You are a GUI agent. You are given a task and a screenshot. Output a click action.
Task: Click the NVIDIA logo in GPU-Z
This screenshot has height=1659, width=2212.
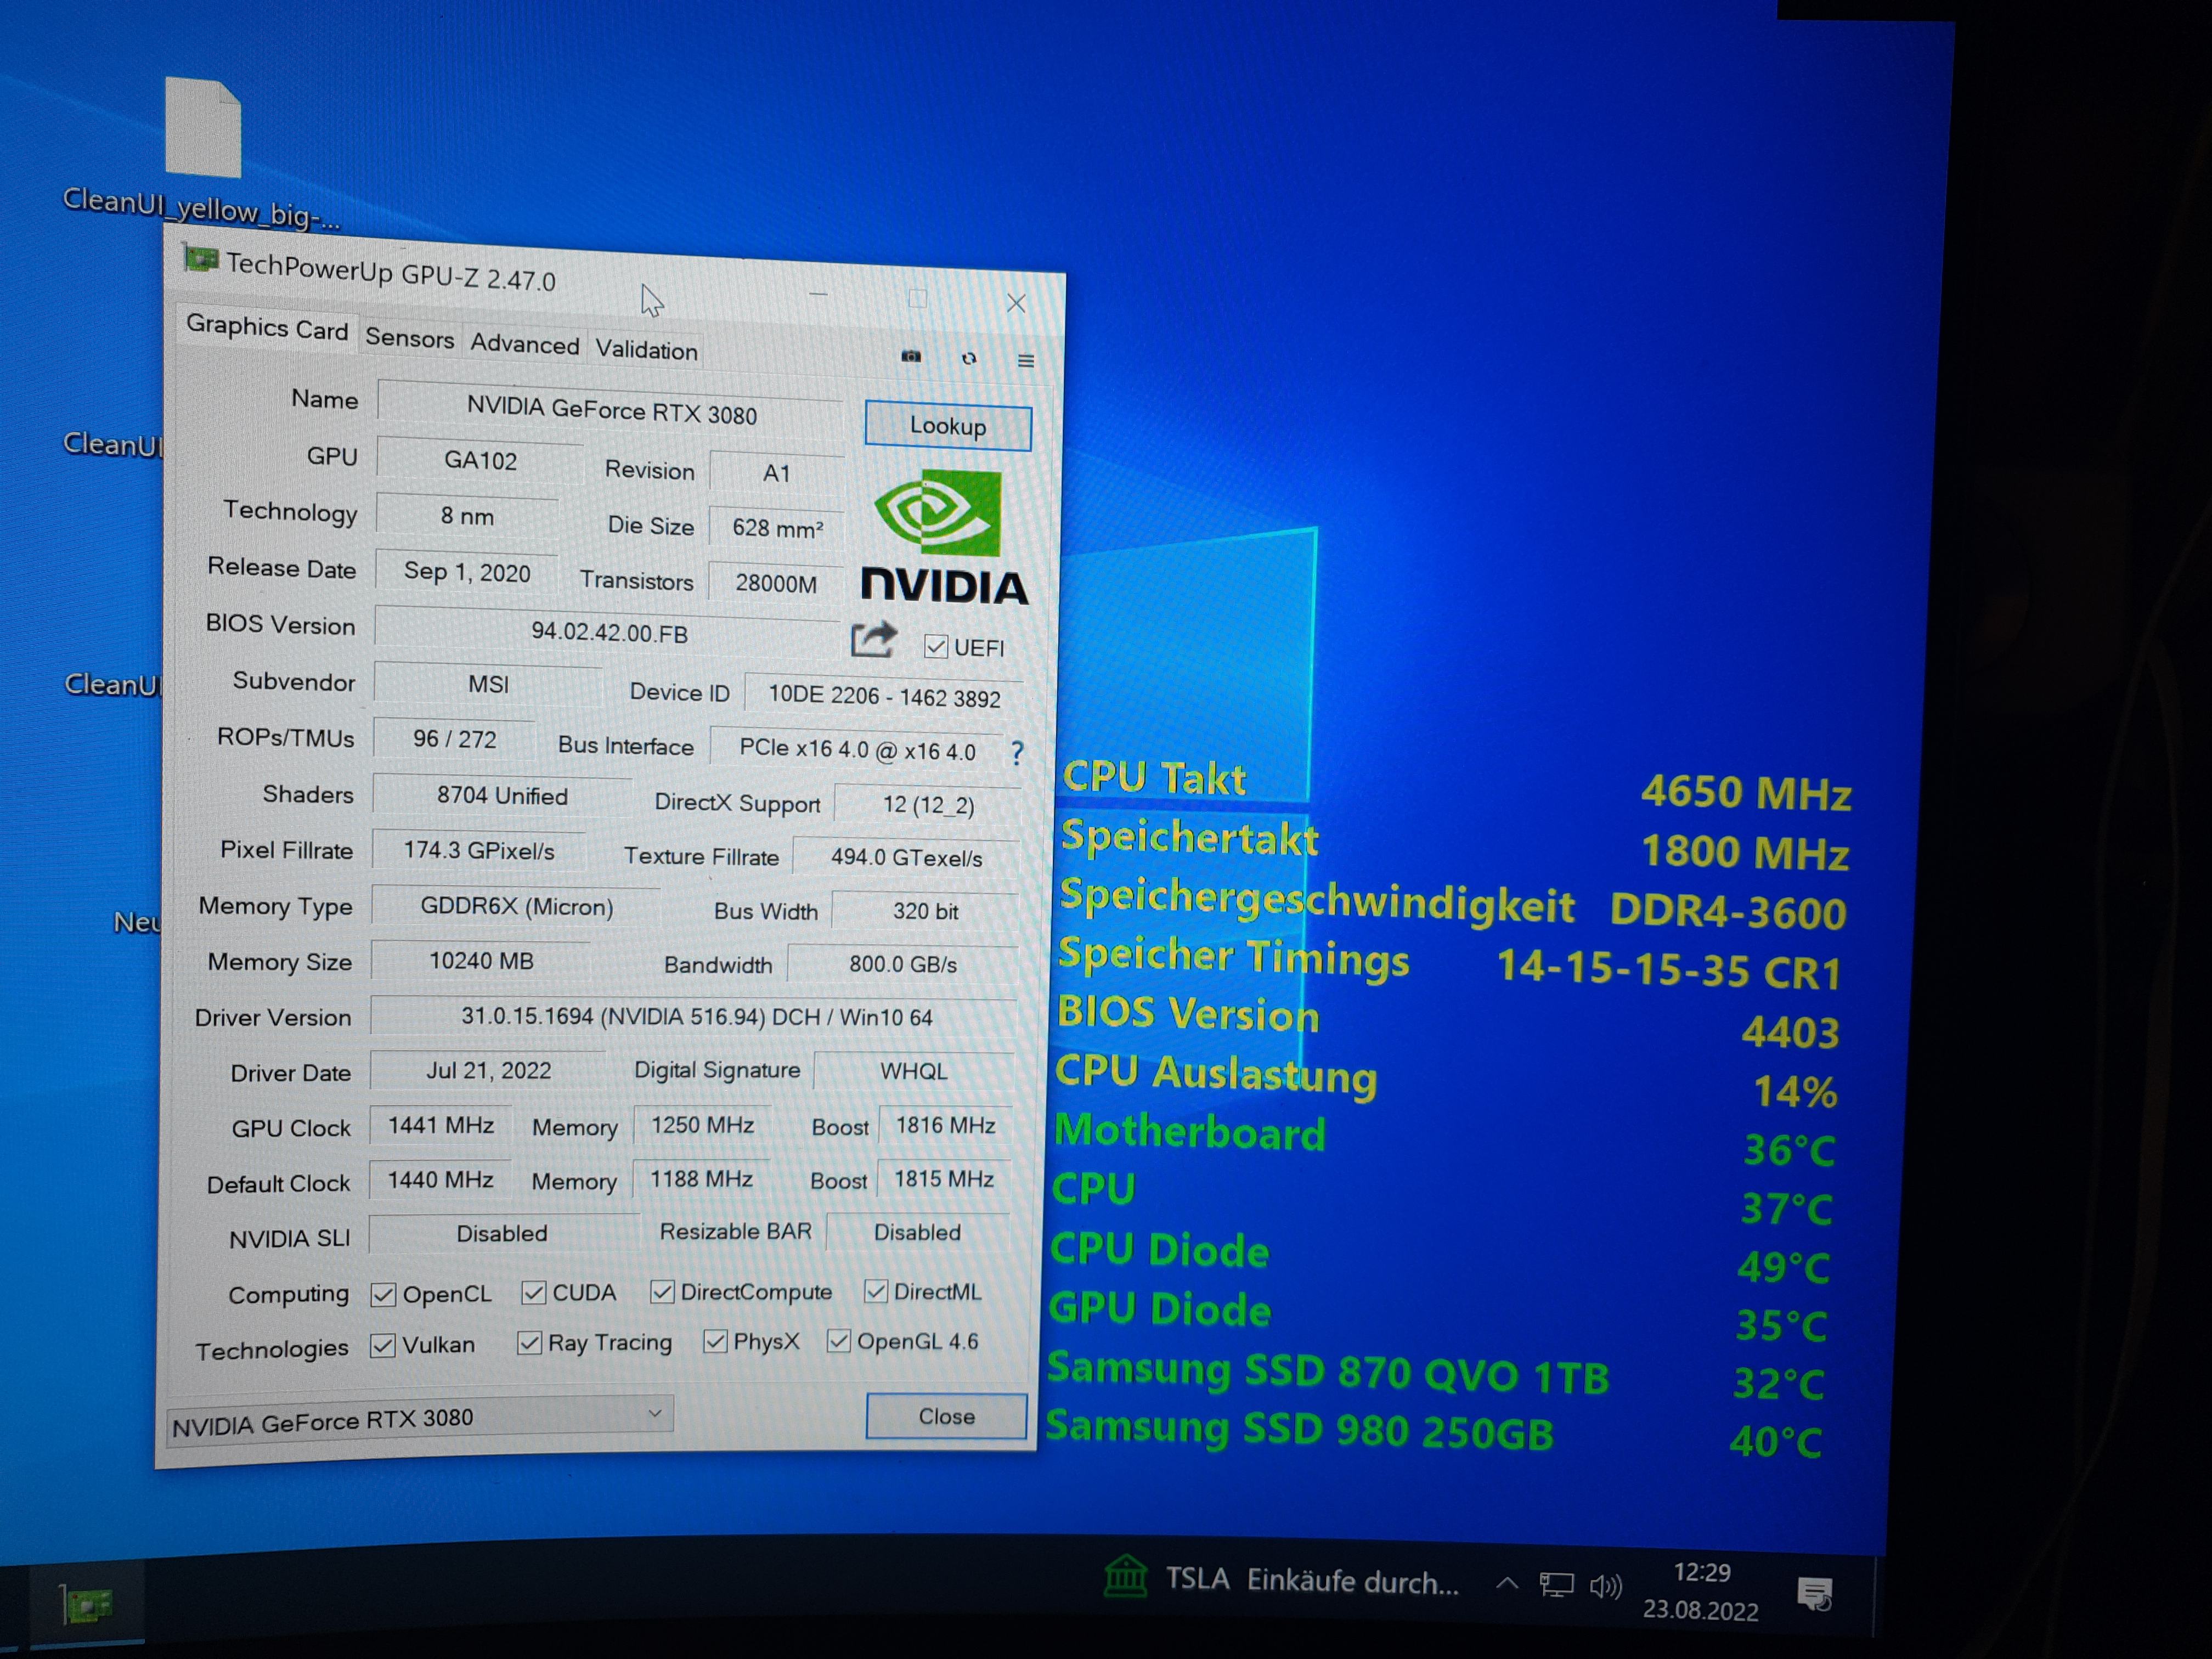pos(944,538)
